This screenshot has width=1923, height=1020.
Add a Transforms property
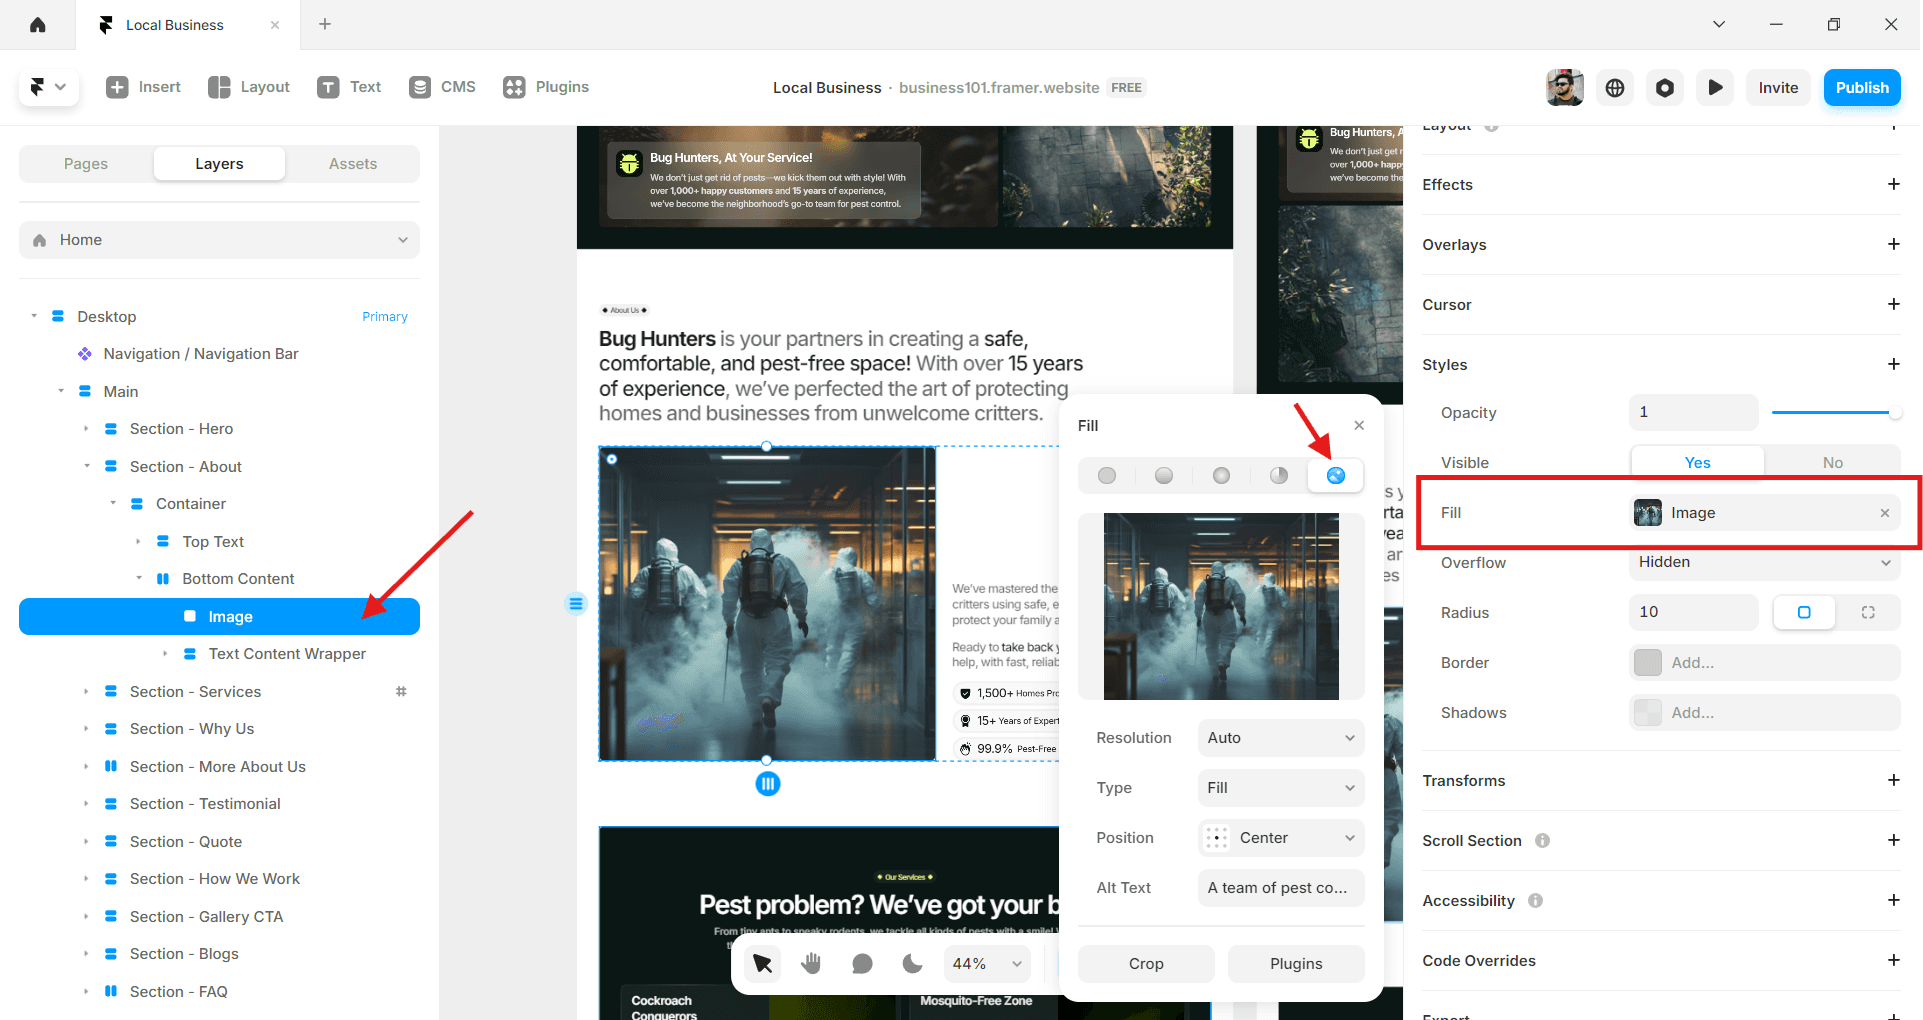[x=1893, y=780]
